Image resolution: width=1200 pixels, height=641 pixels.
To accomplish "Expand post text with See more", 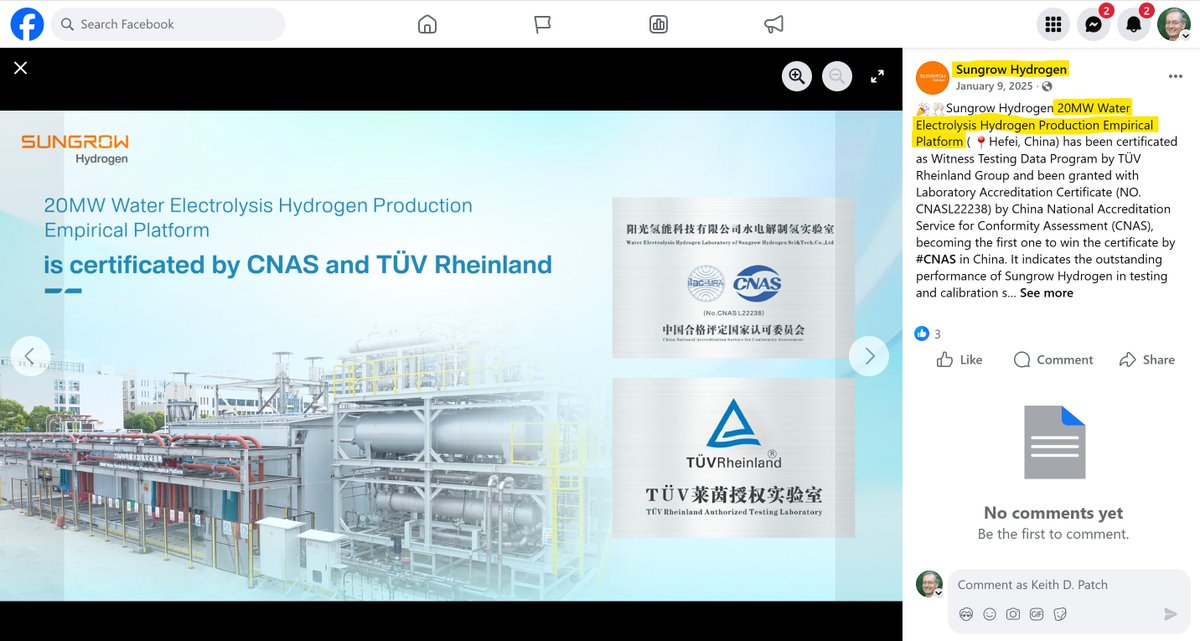I will (1046, 293).
